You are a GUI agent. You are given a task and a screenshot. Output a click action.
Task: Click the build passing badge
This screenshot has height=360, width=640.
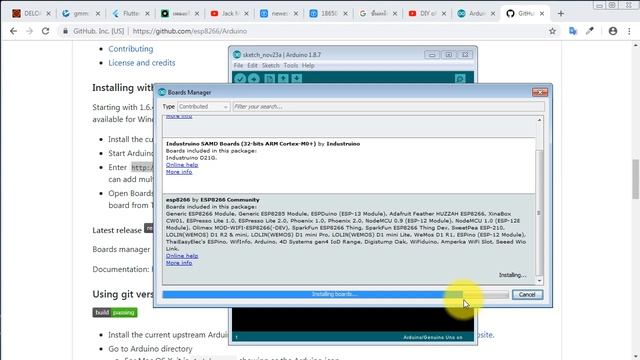[x=115, y=313]
